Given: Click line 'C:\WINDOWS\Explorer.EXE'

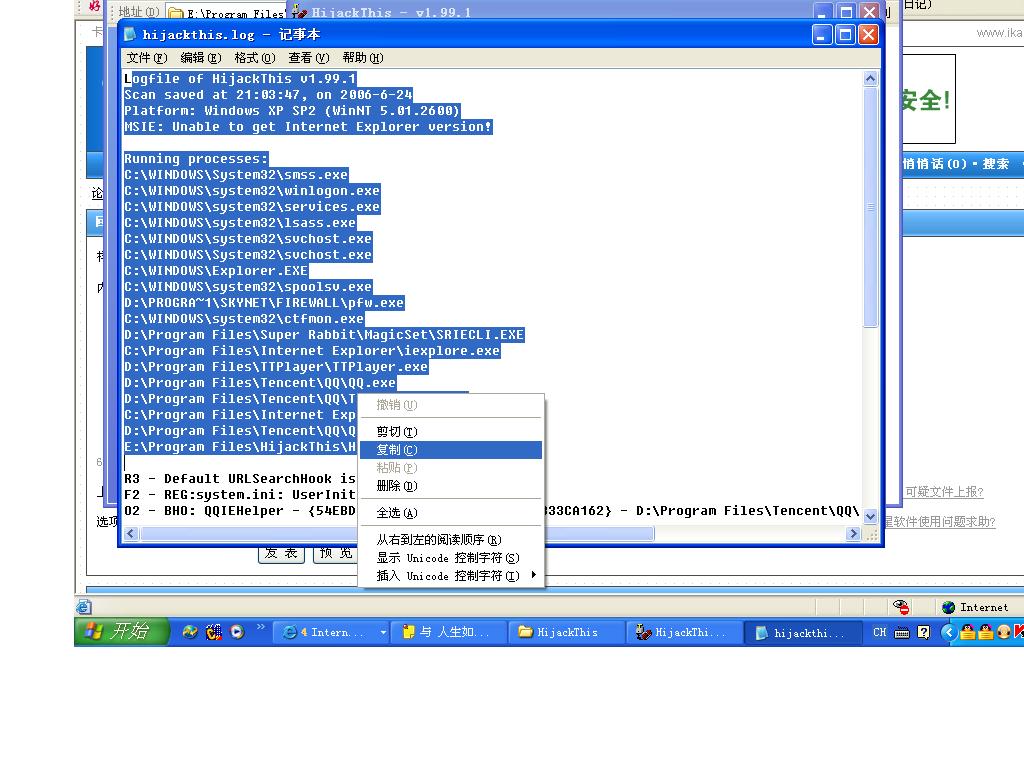Looking at the screenshot, I should coord(216,271).
